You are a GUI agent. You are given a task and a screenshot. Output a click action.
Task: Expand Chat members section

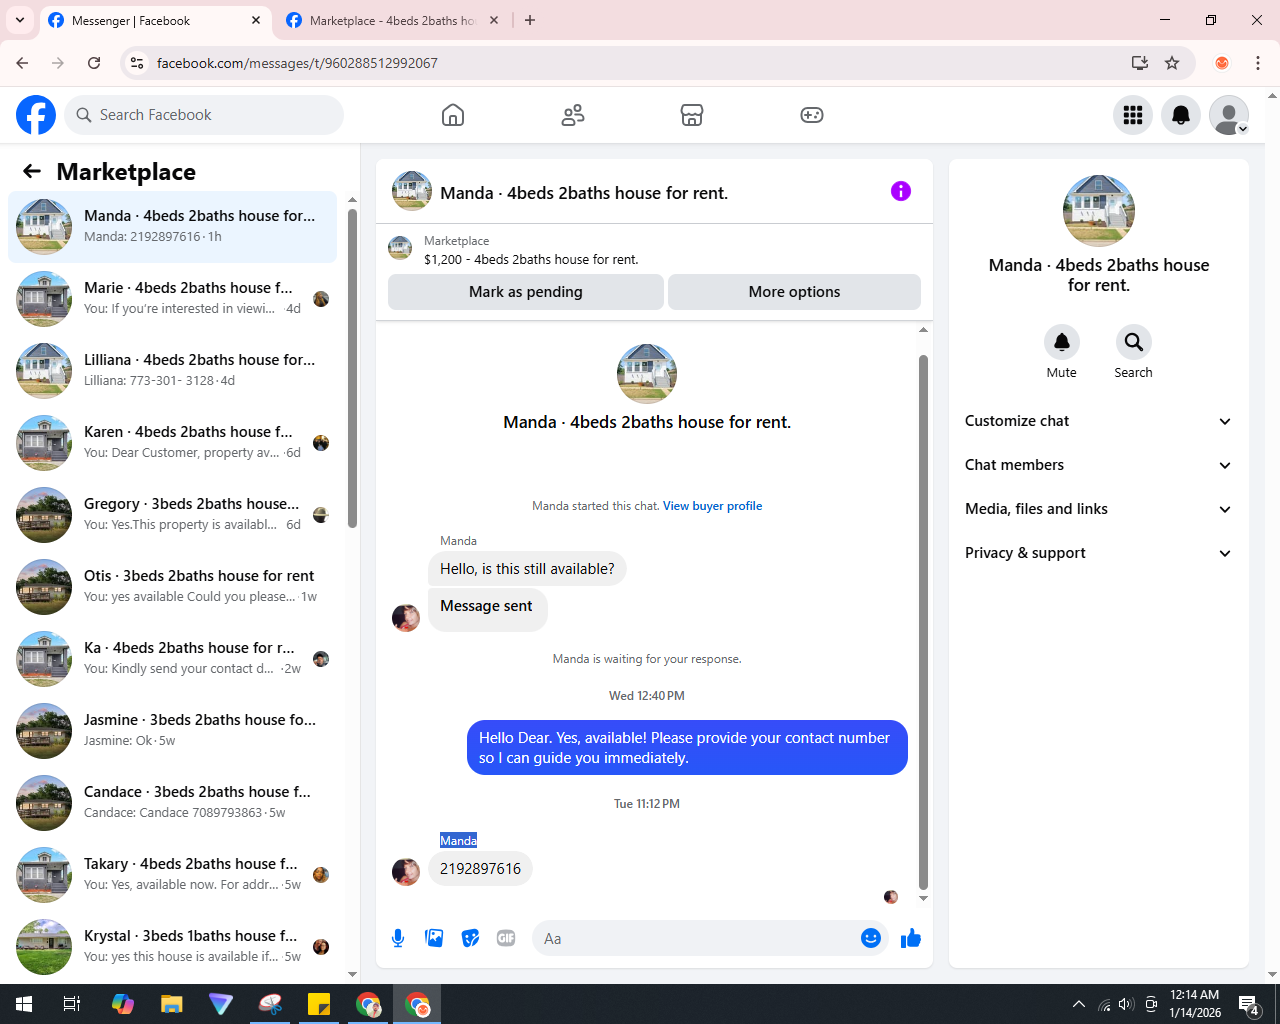1098,465
